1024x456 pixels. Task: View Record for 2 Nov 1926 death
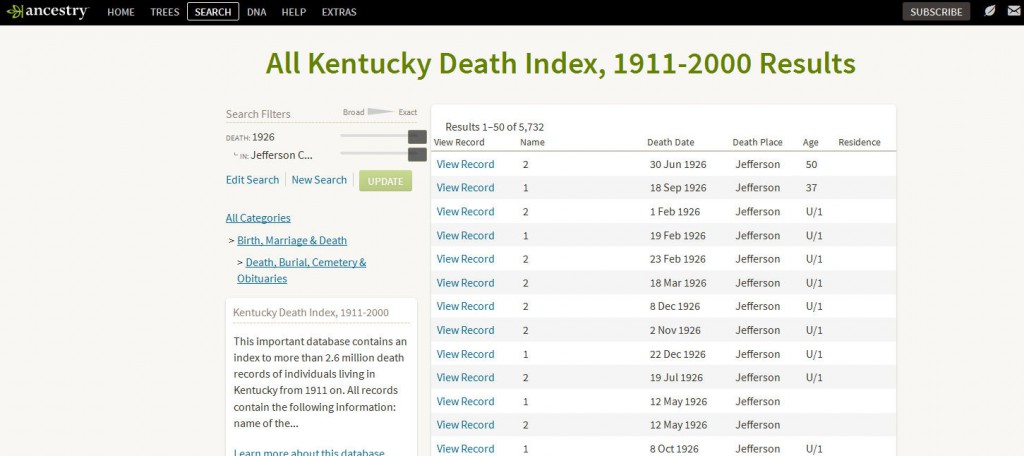click(465, 330)
